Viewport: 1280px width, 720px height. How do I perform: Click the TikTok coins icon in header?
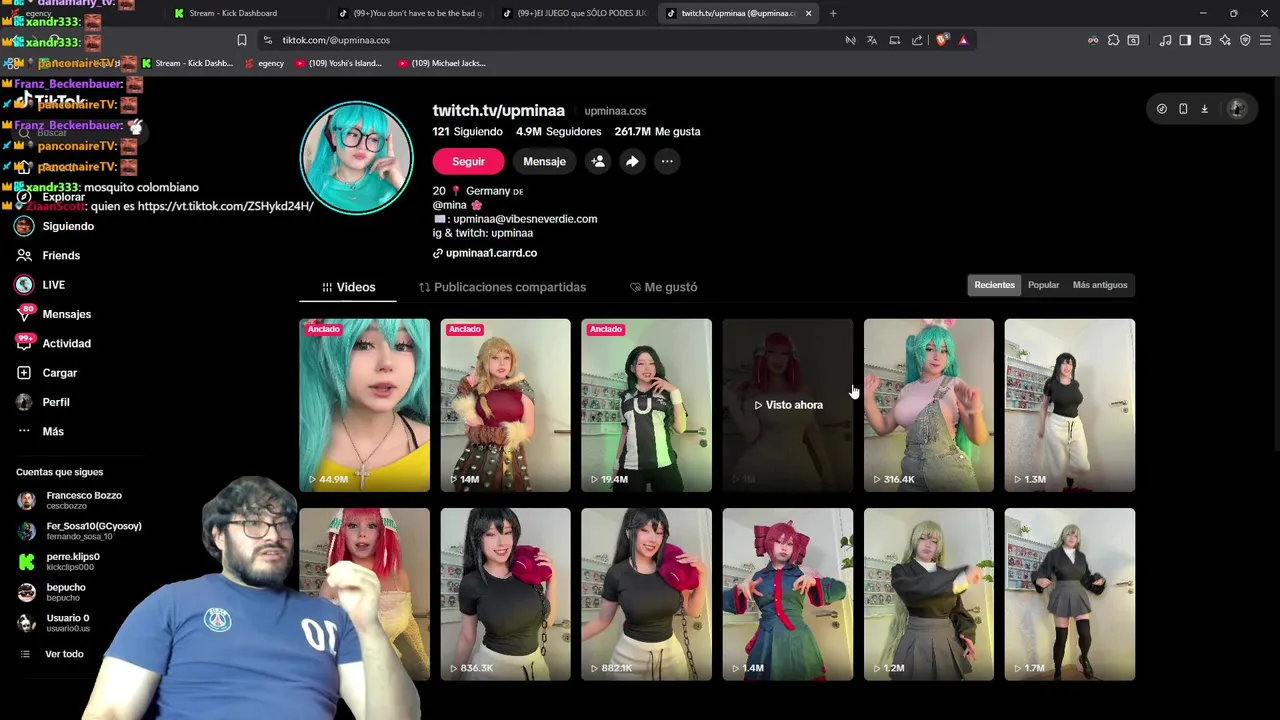pos(1161,109)
